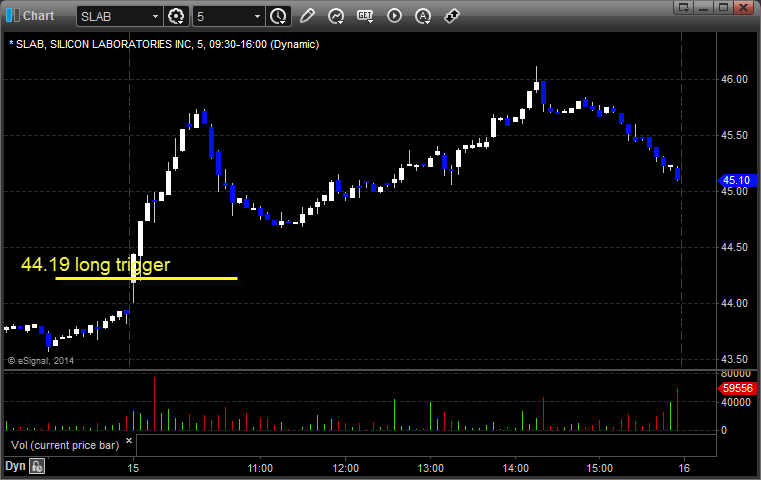Viewport: 761px width, 480px height.
Task: Click the interval field showing 5
Action: [x=223, y=17]
